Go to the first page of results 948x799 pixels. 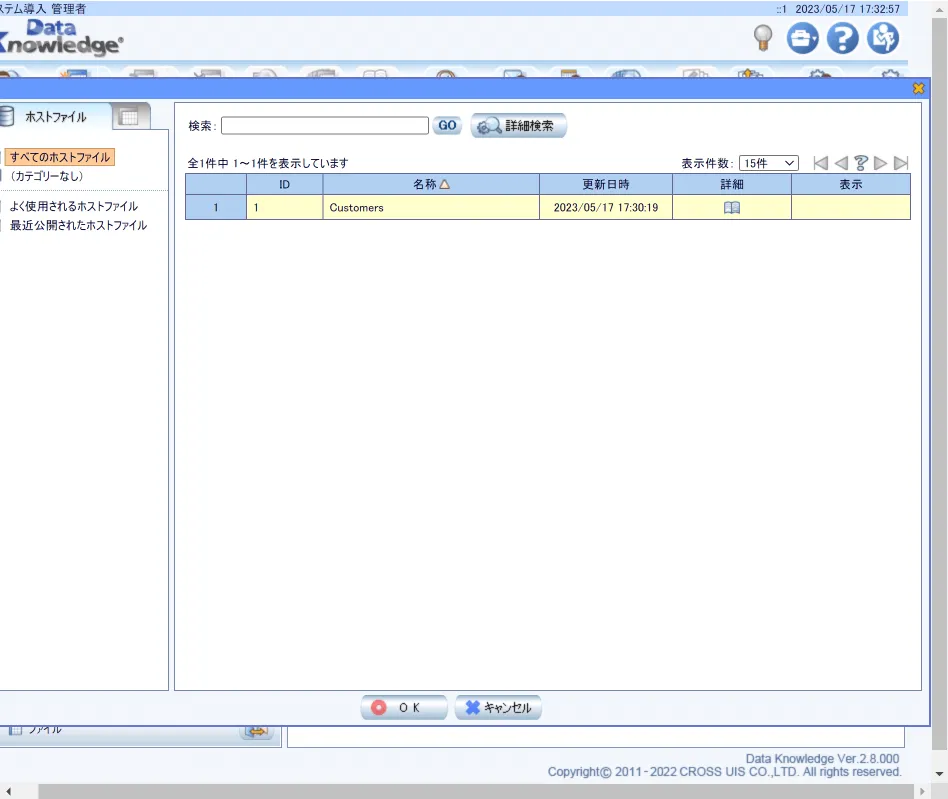(821, 163)
